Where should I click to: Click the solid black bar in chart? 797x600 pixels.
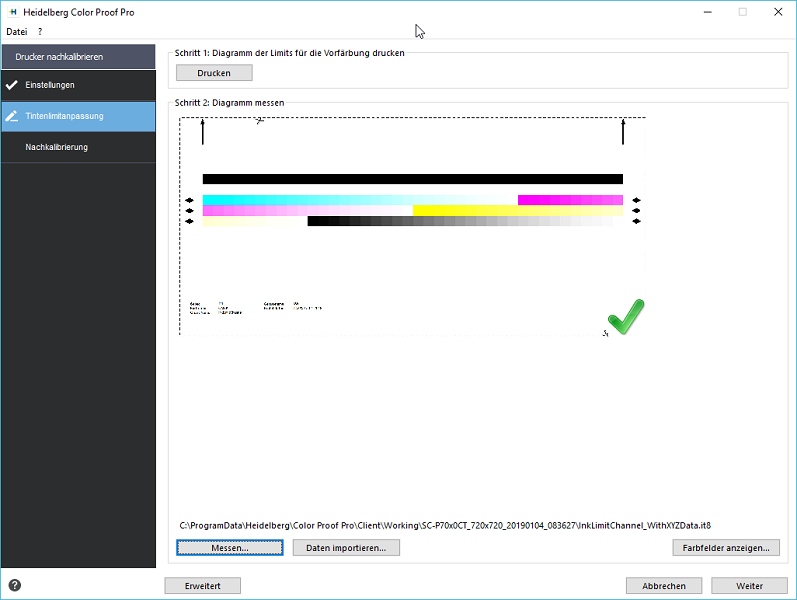click(x=413, y=179)
